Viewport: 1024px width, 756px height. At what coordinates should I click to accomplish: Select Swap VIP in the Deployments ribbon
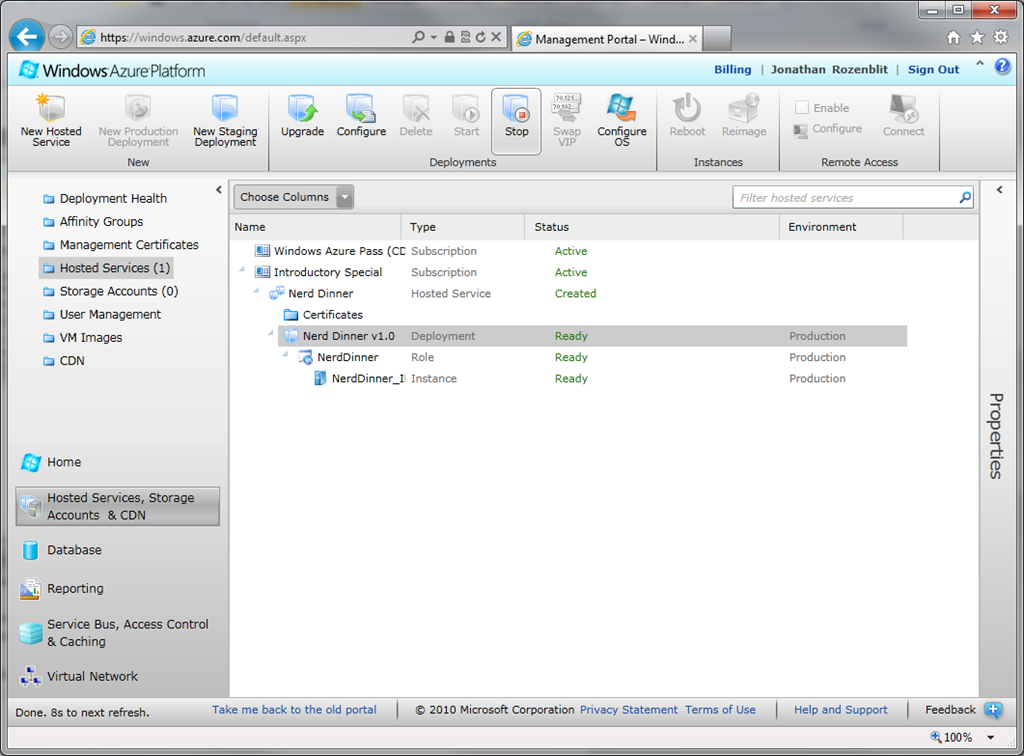coord(566,118)
